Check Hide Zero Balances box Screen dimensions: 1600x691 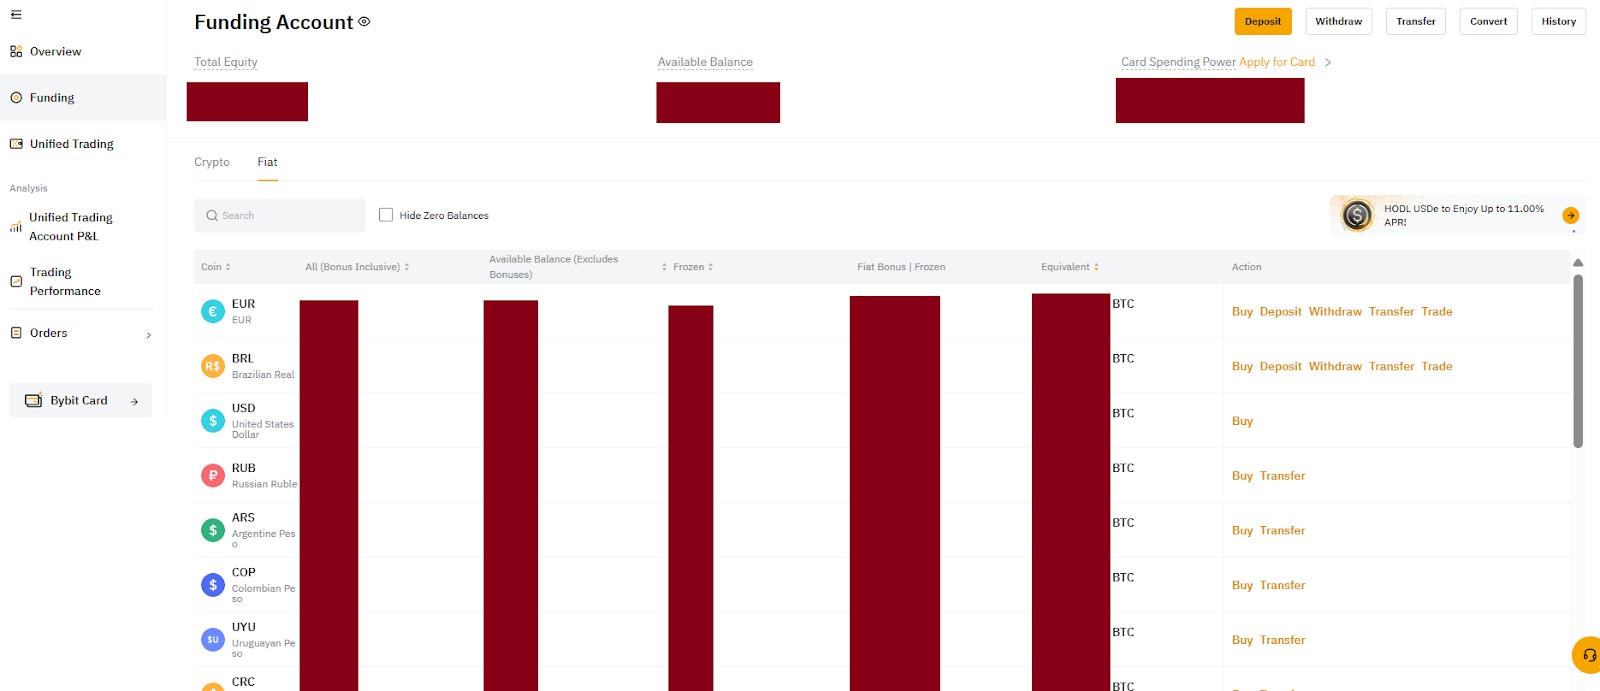coord(386,215)
